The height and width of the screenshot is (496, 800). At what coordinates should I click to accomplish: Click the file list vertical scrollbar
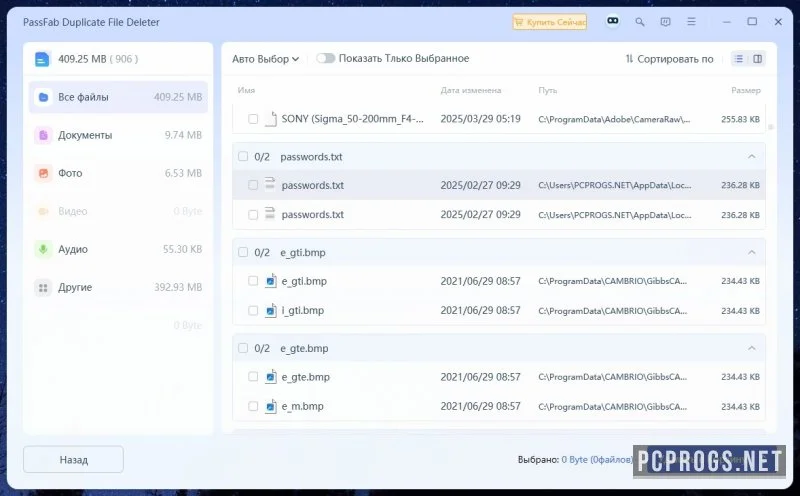[x=771, y=127]
